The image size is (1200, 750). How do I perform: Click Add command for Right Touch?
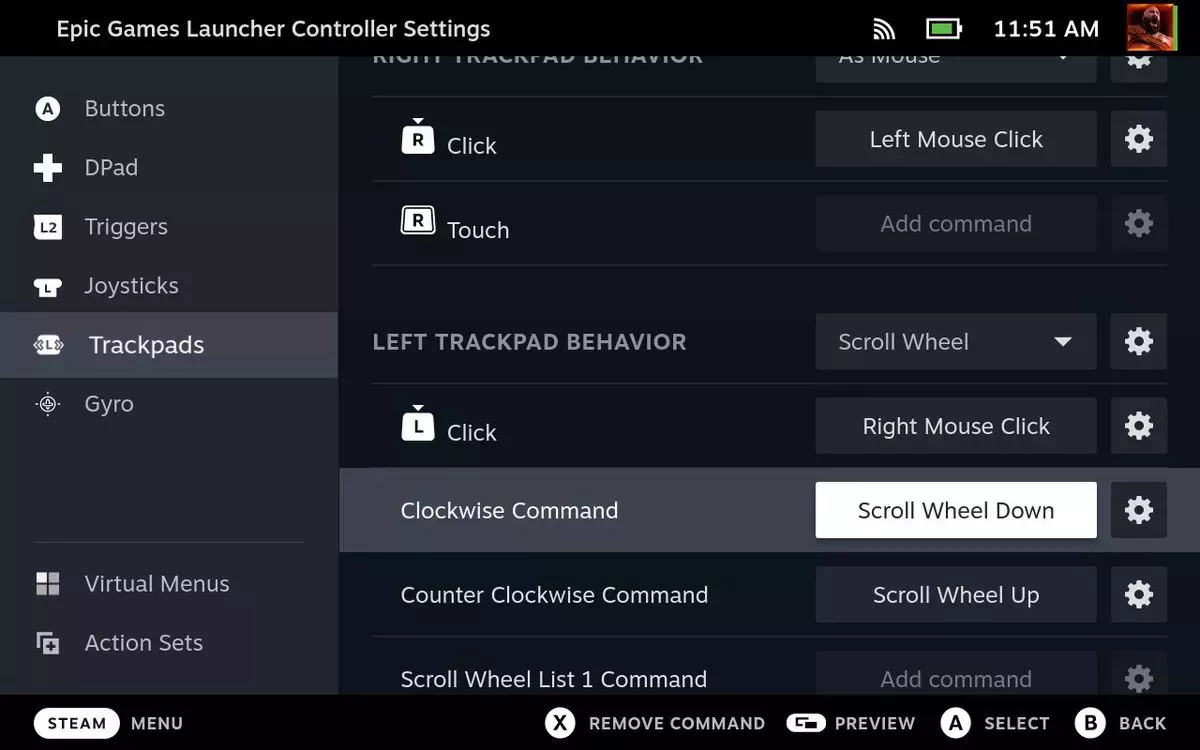coord(956,224)
